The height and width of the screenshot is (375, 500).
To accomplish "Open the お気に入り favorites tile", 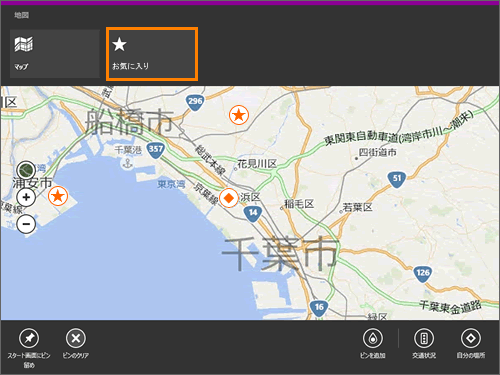I will (x=152, y=54).
